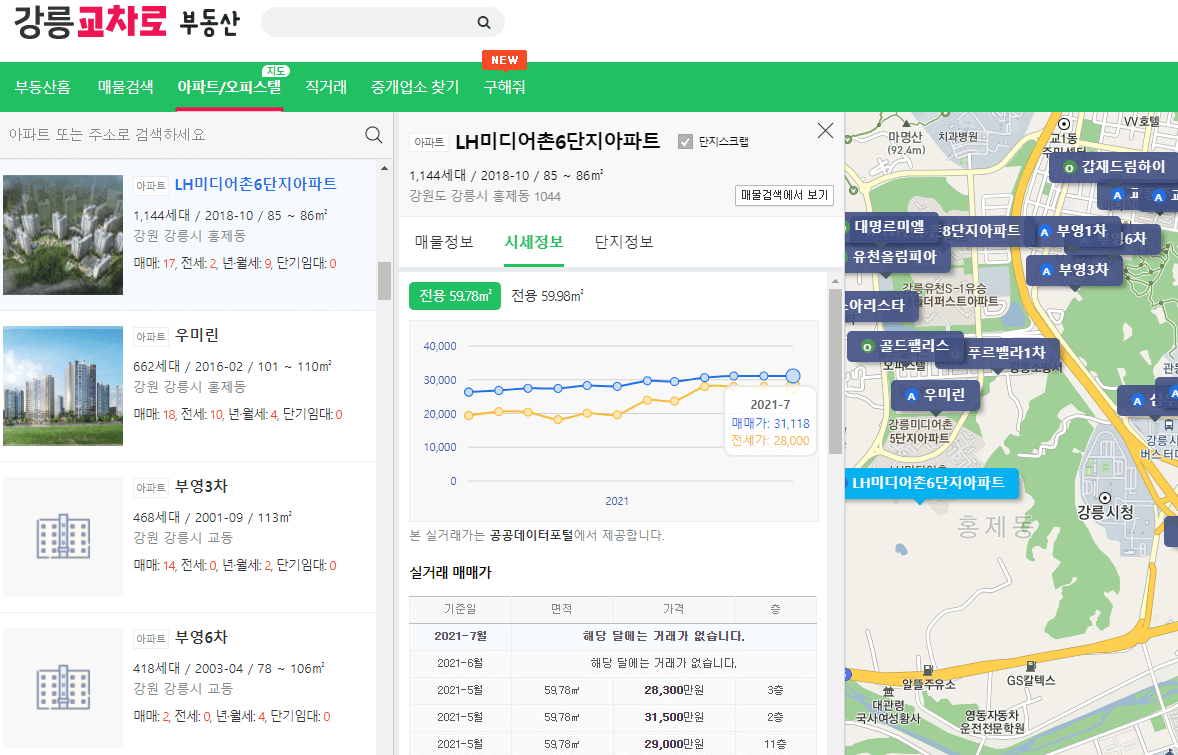Click the 강릉시청 circle marker on the map
The image size is (1178, 755).
pos(1105,498)
